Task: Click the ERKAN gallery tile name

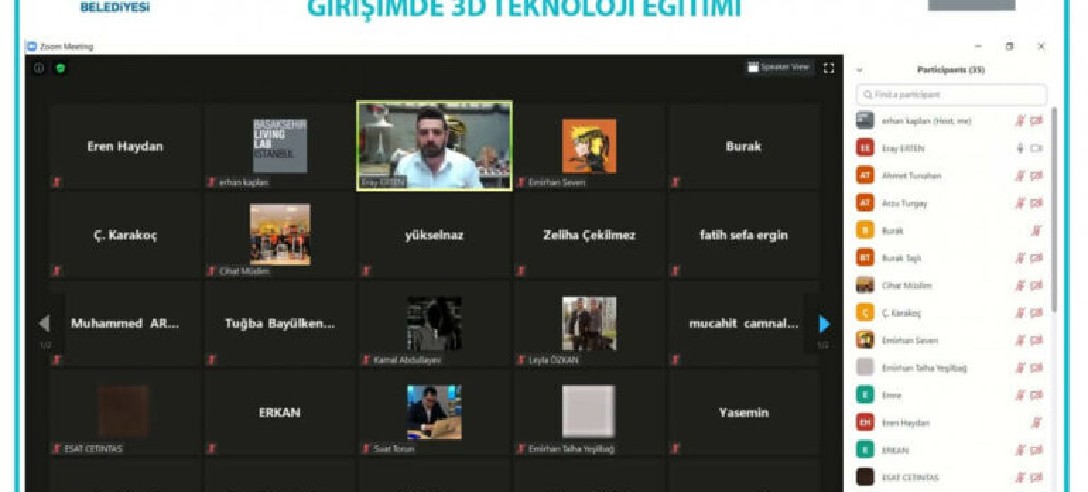Action: tap(280, 412)
